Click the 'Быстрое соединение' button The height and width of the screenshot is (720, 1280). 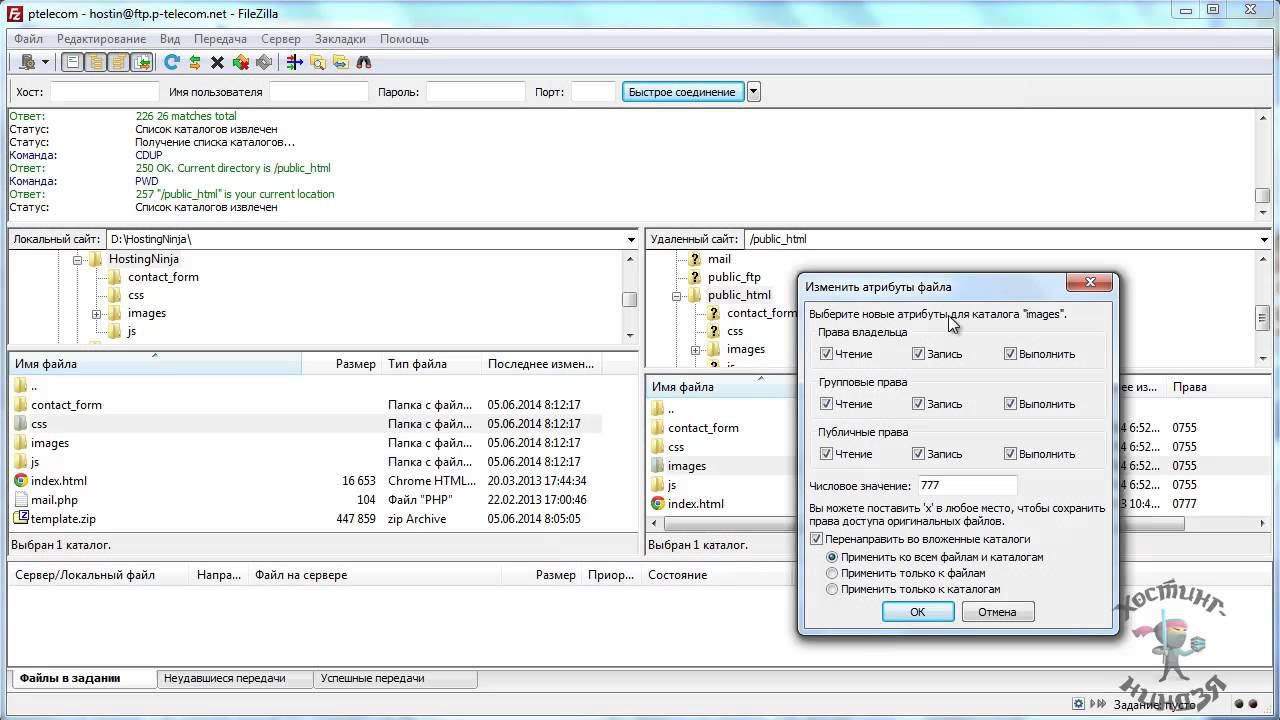tap(682, 92)
